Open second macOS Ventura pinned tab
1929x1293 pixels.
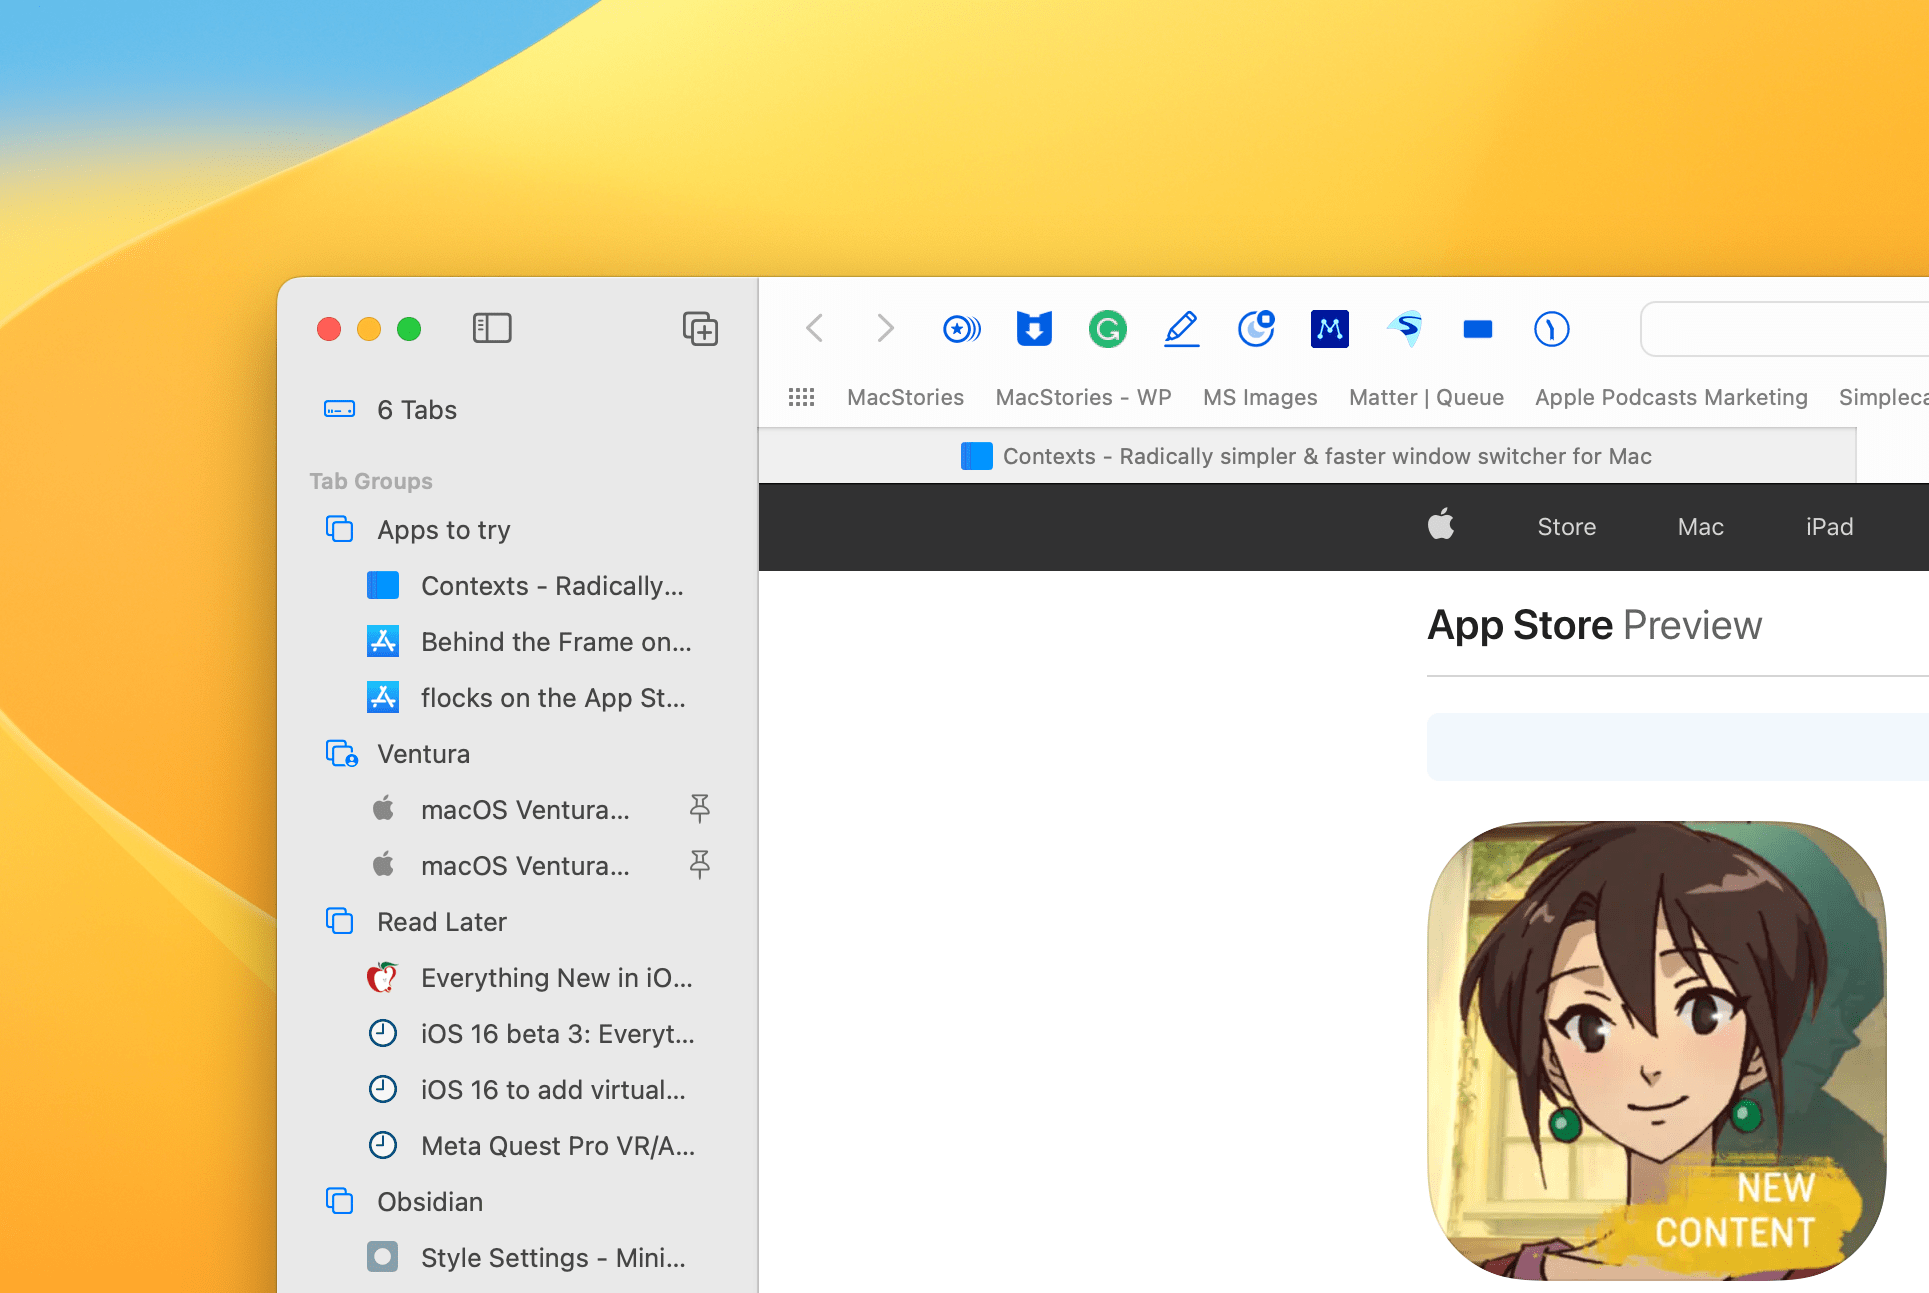[517, 866]
